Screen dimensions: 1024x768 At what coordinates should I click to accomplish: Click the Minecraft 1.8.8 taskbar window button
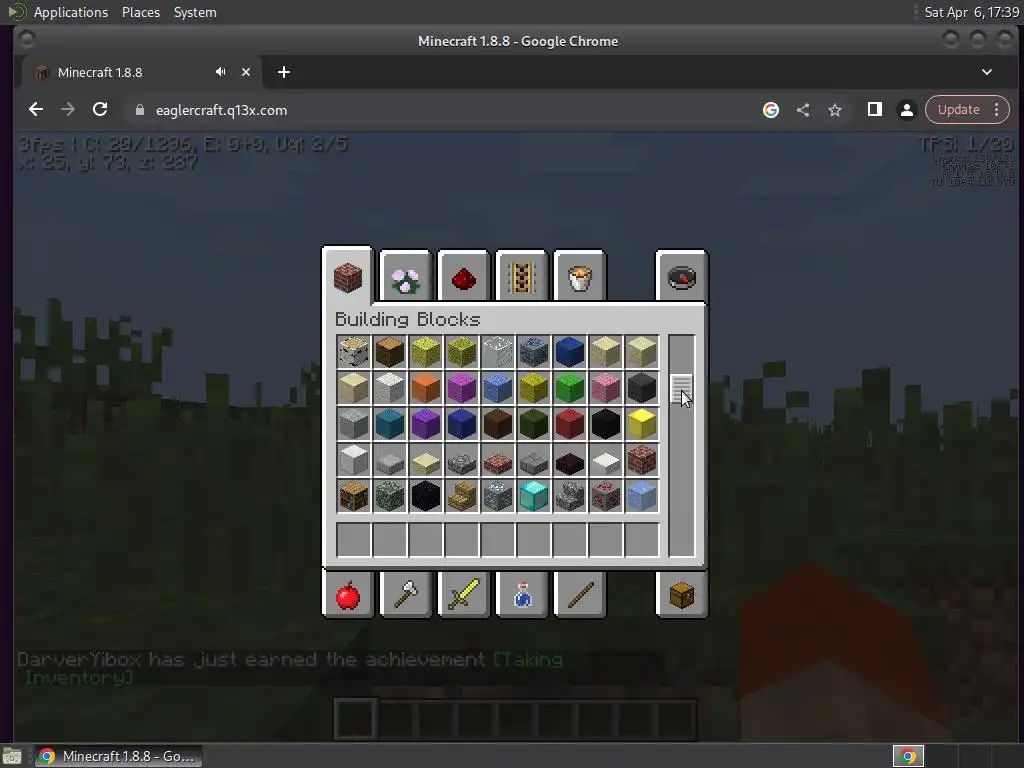click(x=118, y=756)
